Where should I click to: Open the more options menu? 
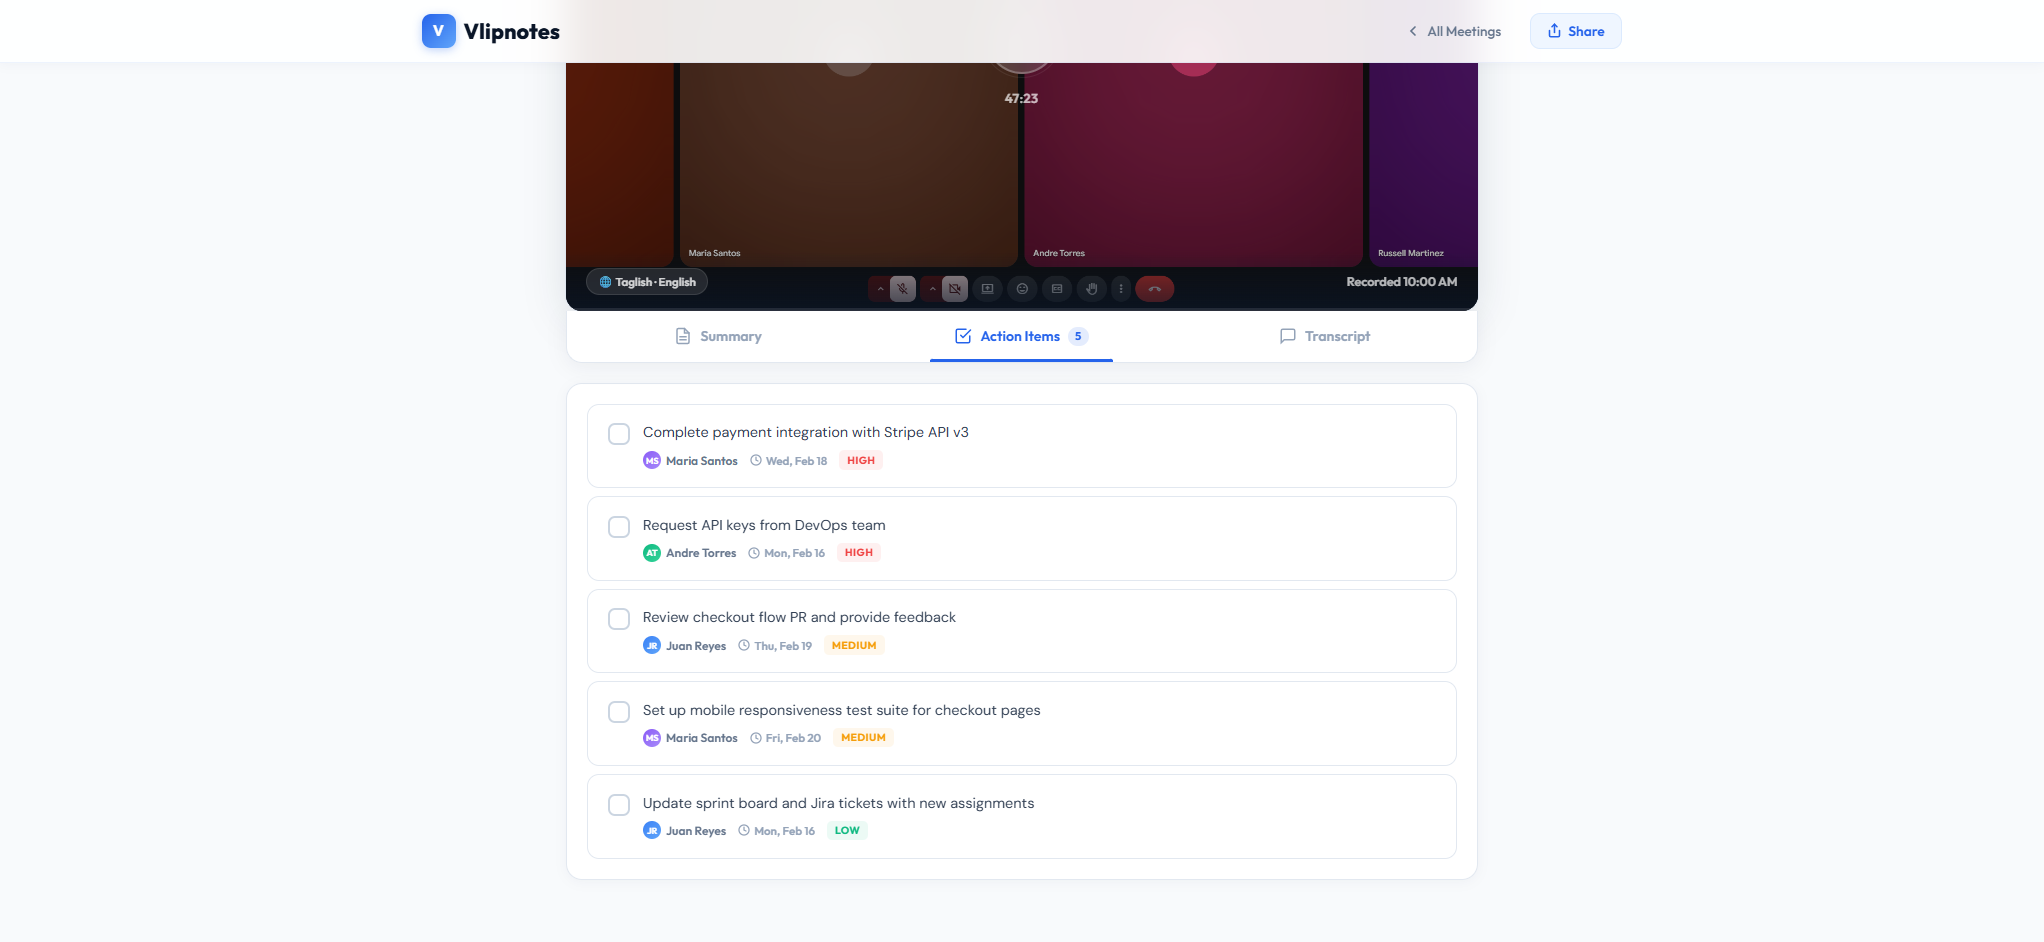click(1121, 288)
